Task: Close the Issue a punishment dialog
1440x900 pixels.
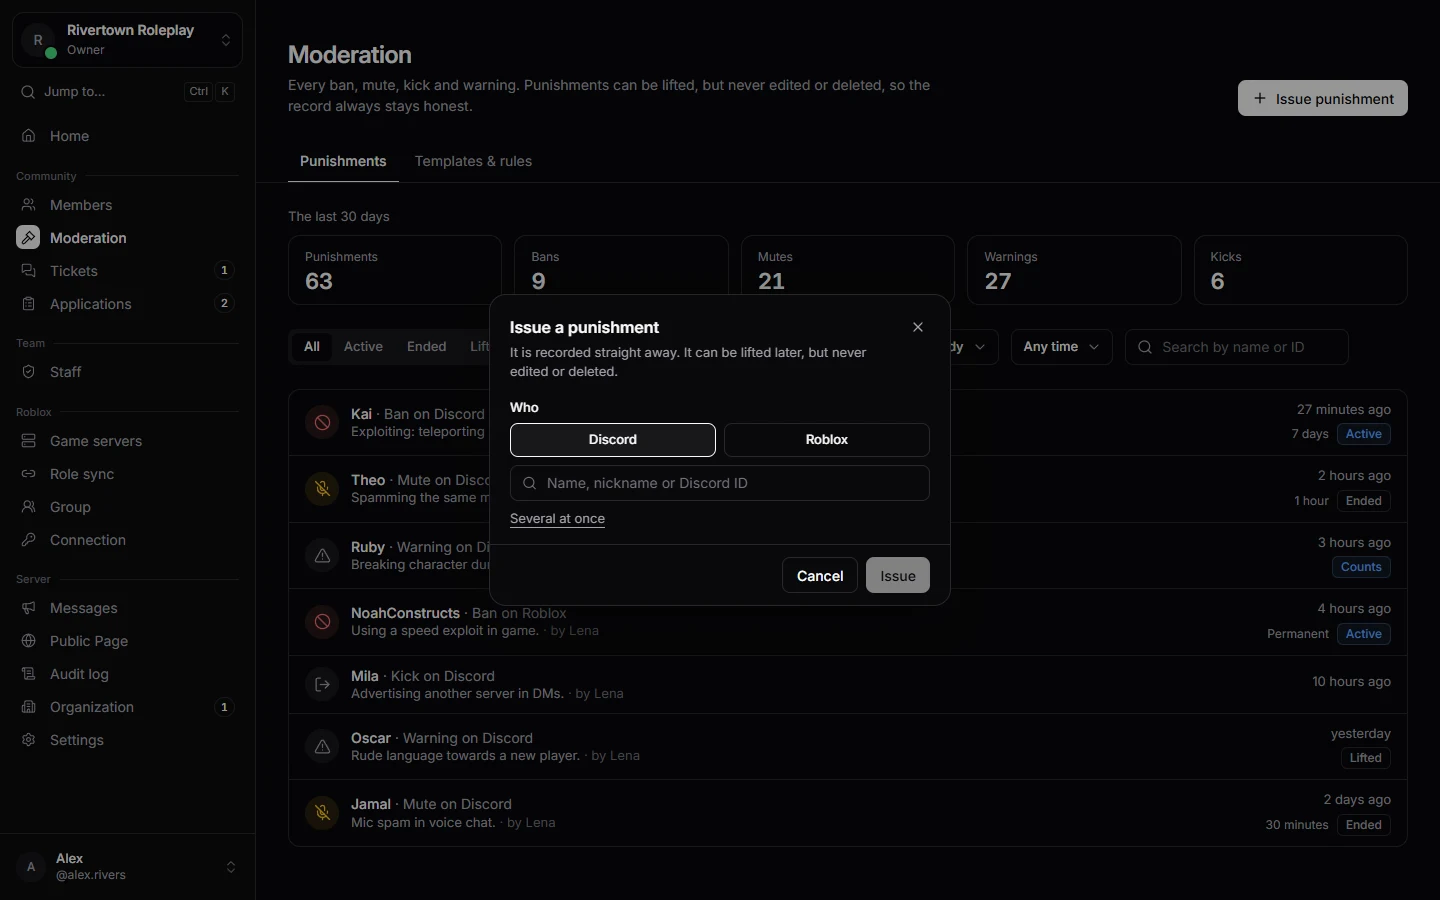Action: pos(918,327)
